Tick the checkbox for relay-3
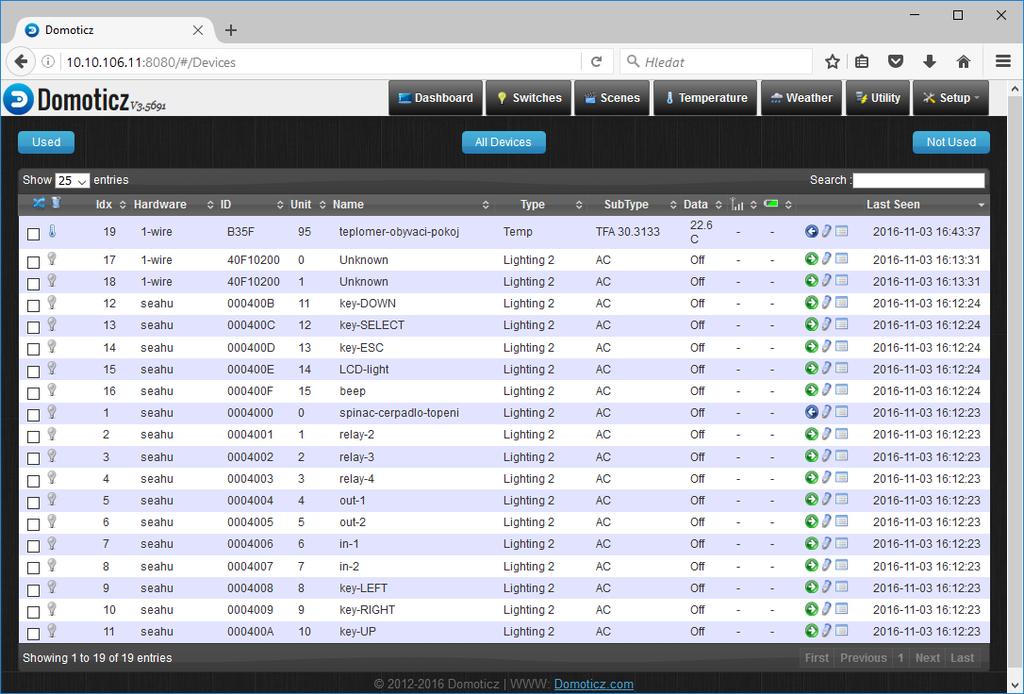This screenshot has width=1024, height=694. click(x=33, y=458)
